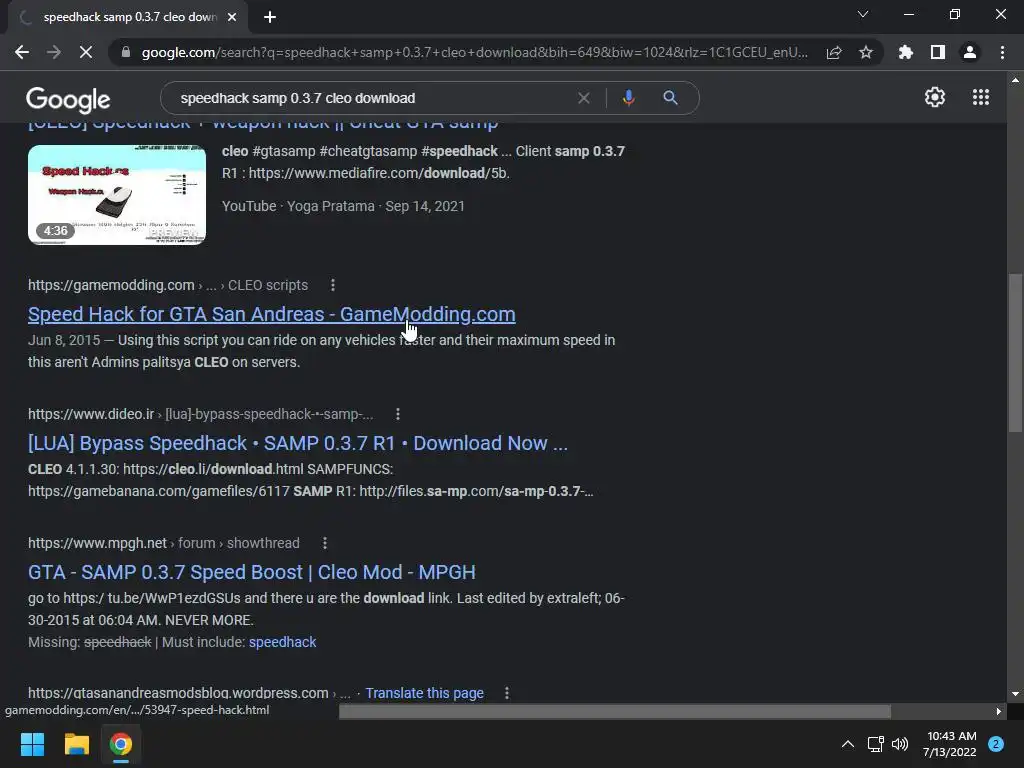Click the mpgh.net forum URL text

coord(164,543)
